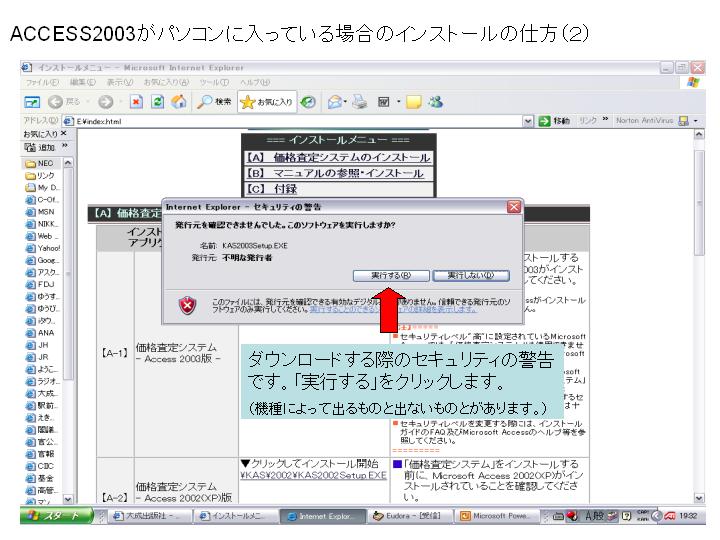Switch to インストールメニュー taskbar window
Viewport: 720px width, 540px height.
(x=236, y=516)
